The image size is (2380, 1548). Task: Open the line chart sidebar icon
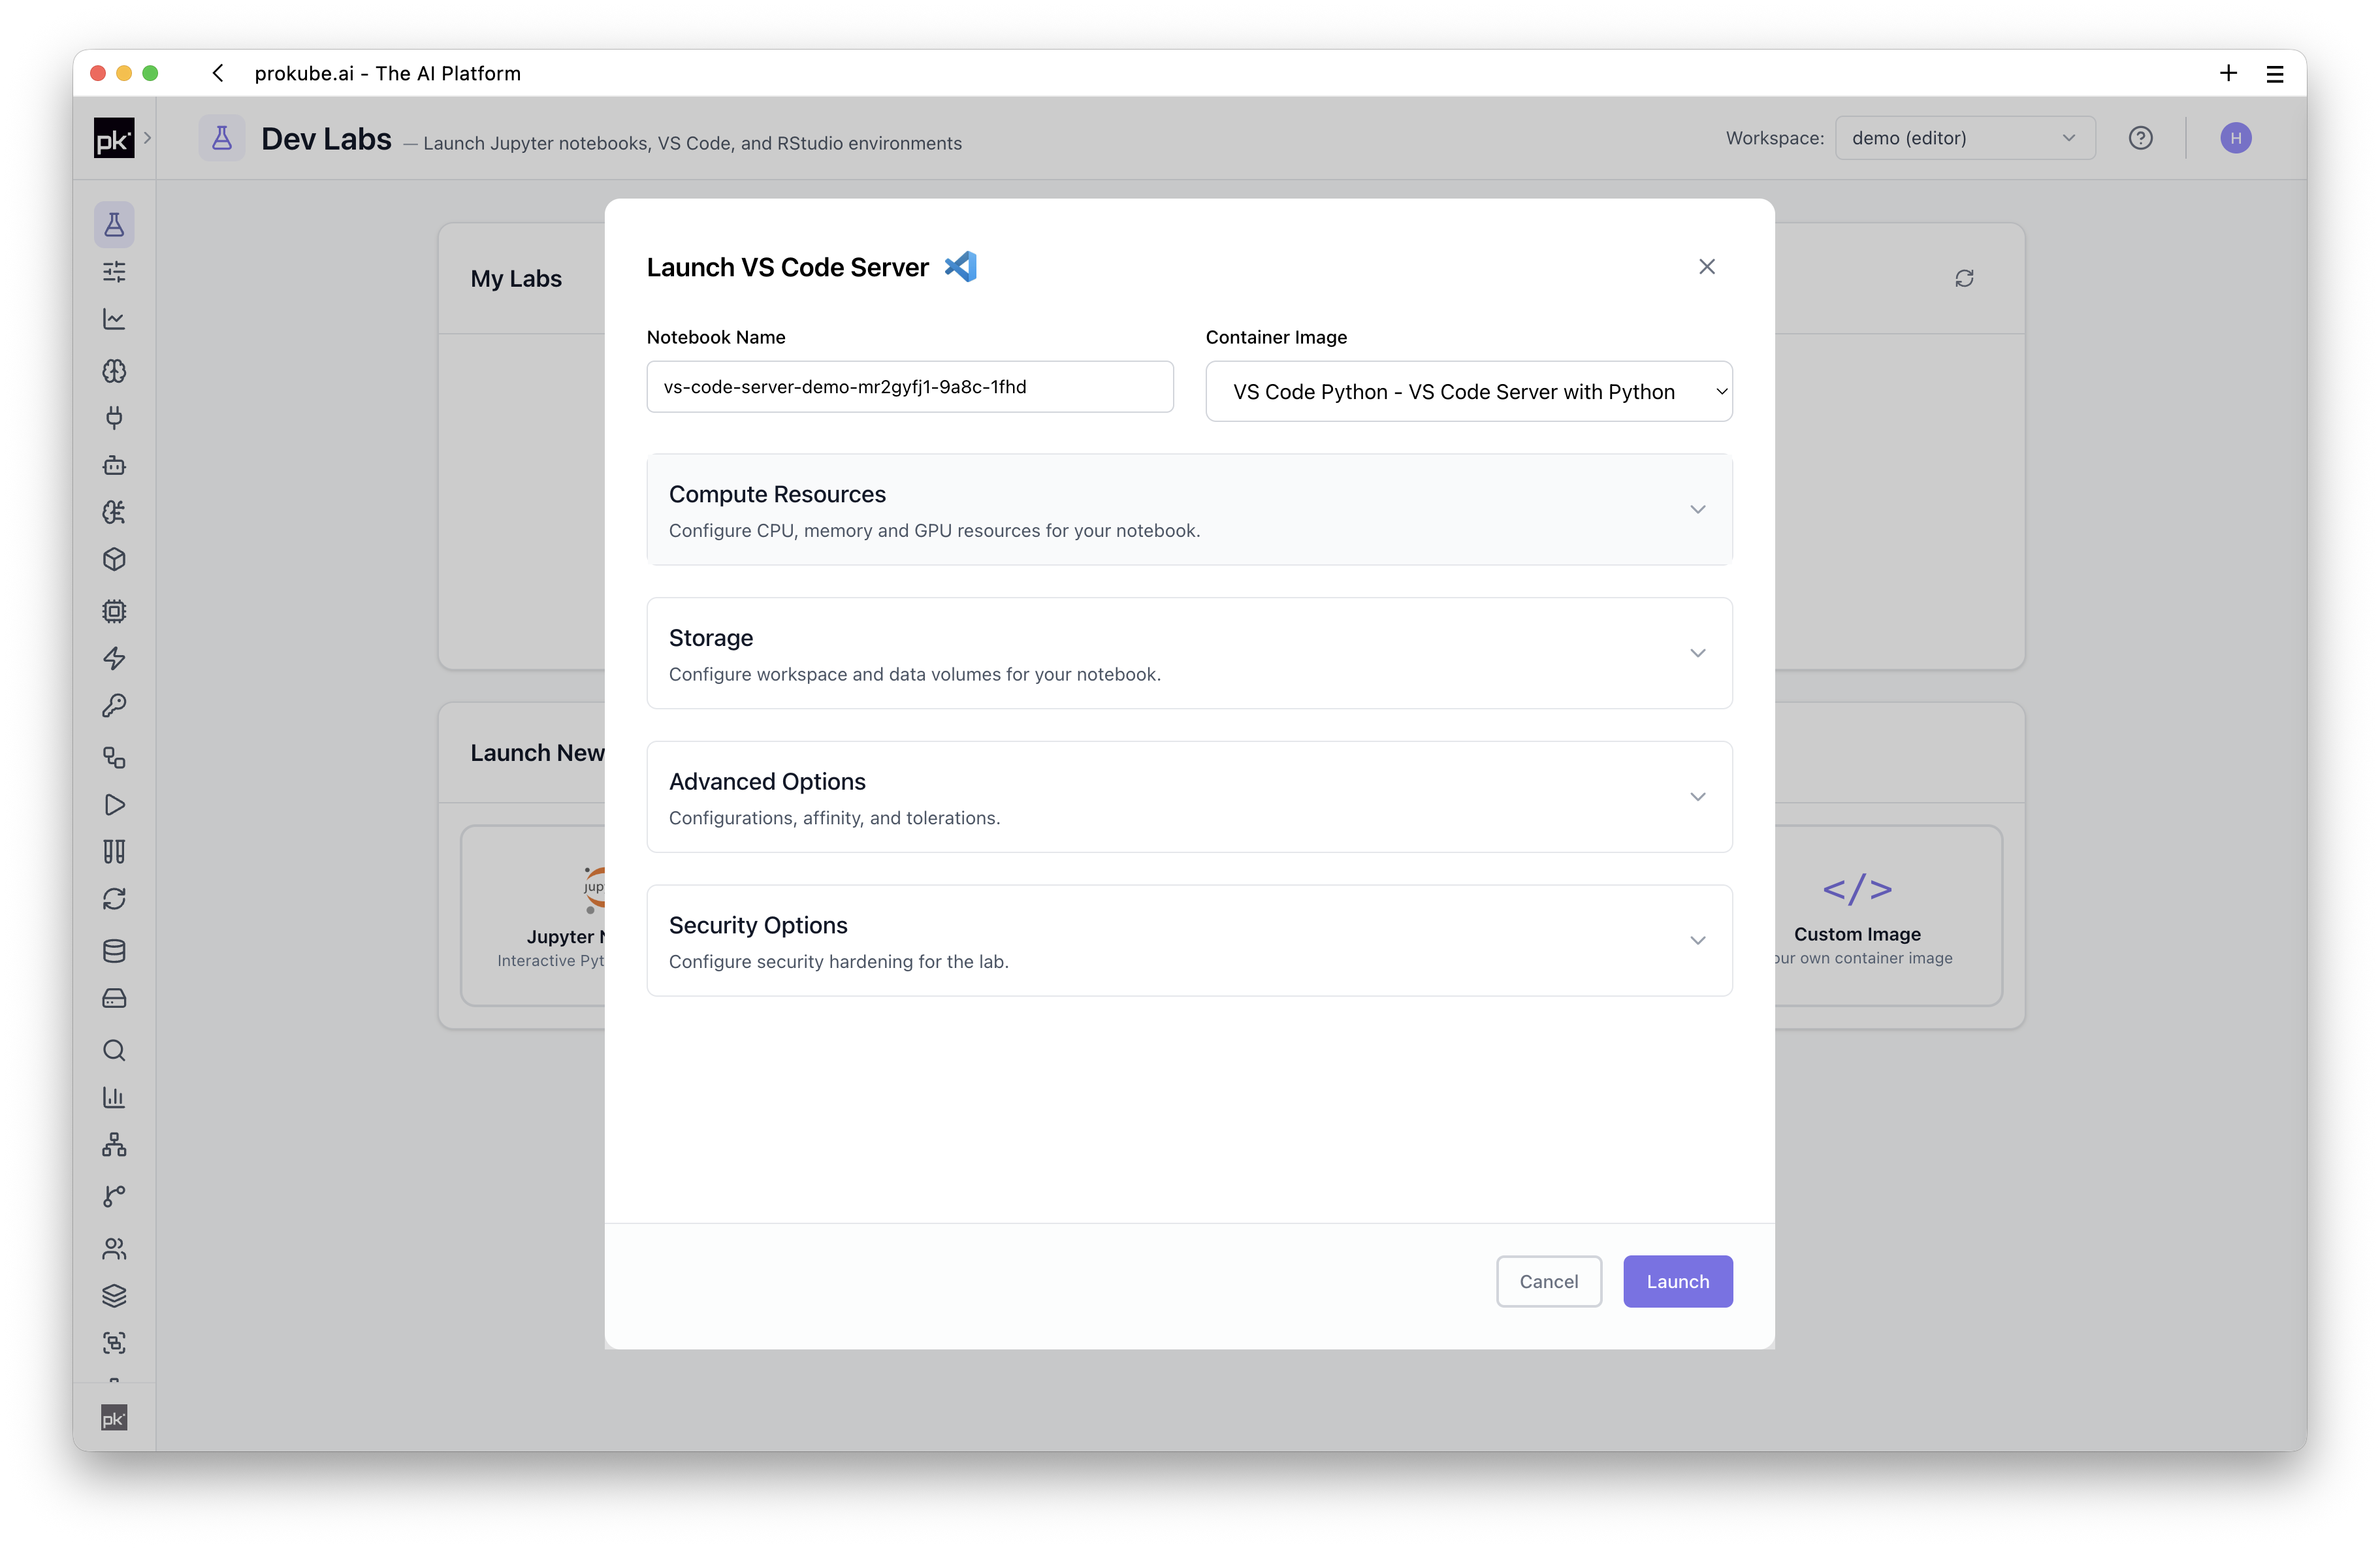[114, 319]
